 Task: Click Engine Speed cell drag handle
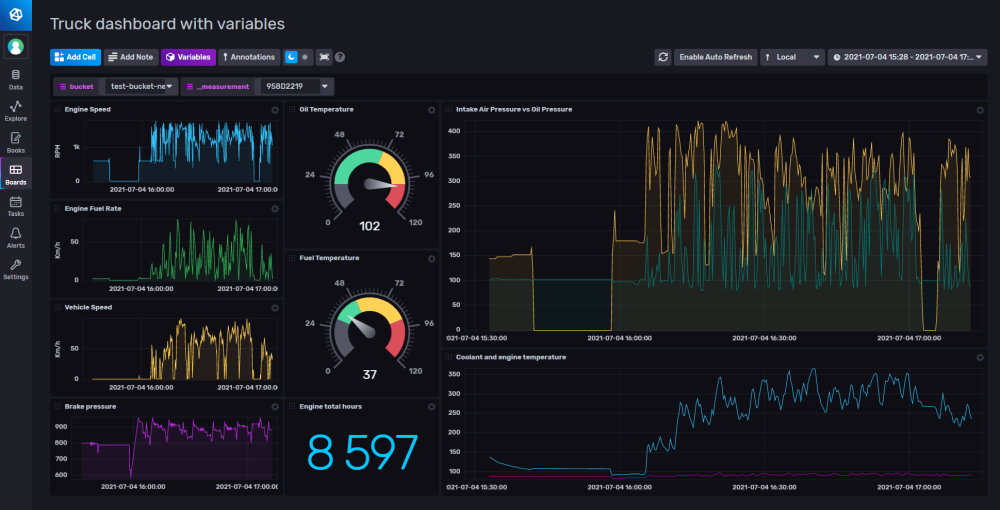click(57, 110)
